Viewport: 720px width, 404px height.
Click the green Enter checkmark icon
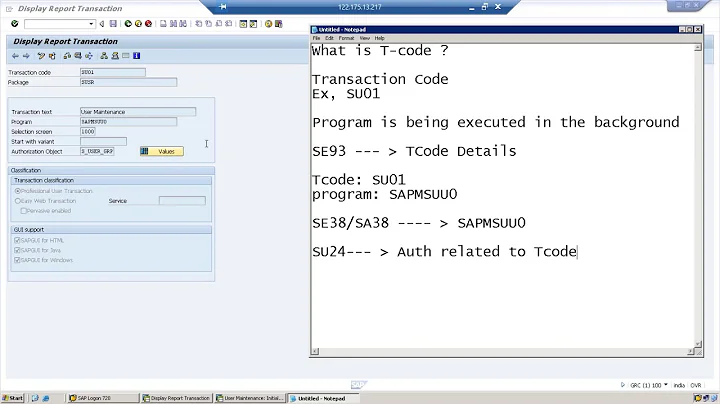[15, 23]
